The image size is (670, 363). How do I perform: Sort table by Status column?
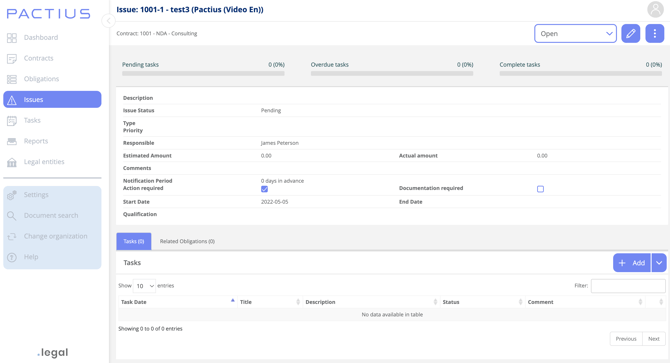click(x=482, y=302)
